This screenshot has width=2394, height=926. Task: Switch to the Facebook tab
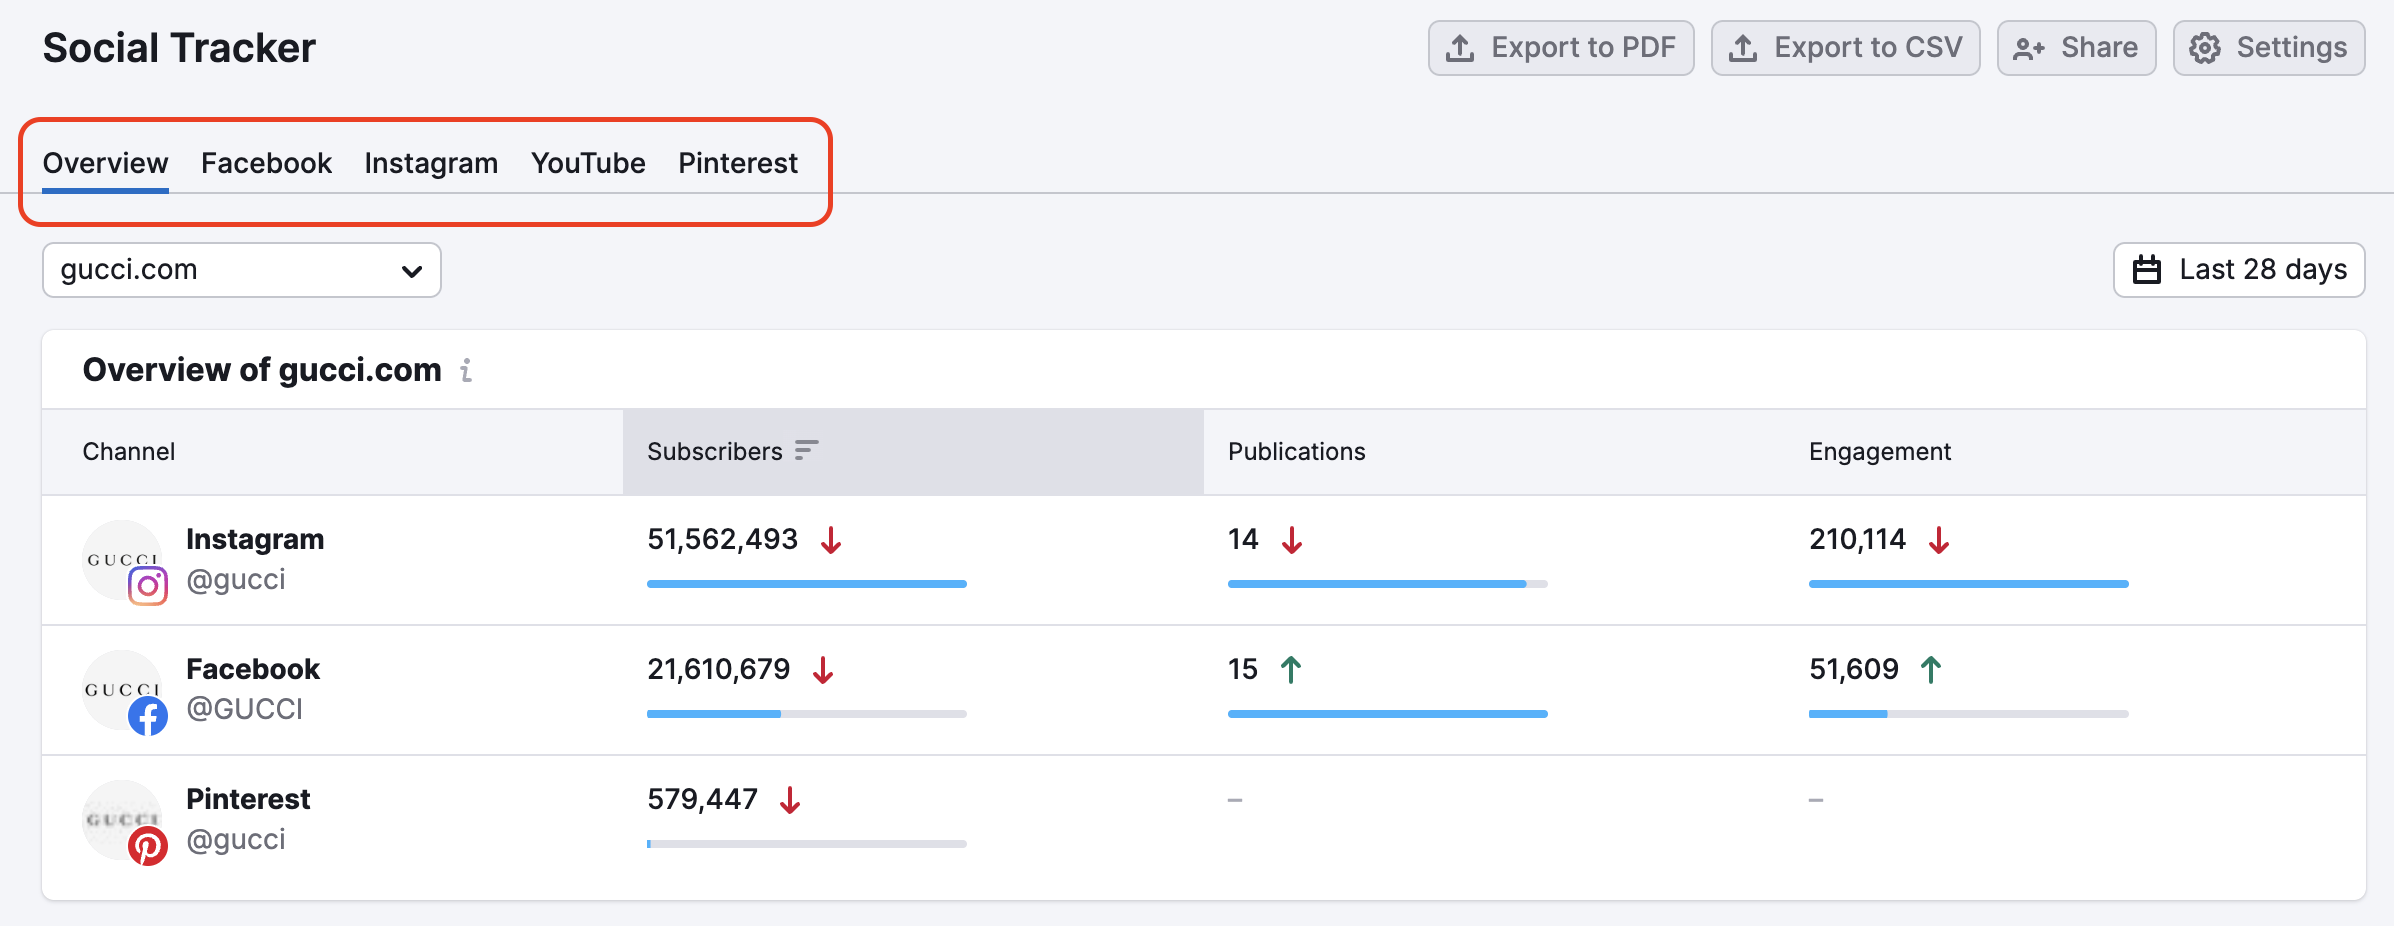coord(265,162)
